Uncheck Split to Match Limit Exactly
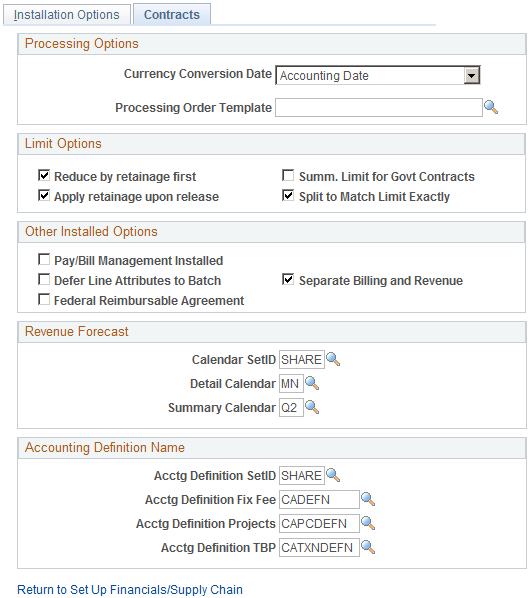532x598 pixels. click(x=288, y=196)
